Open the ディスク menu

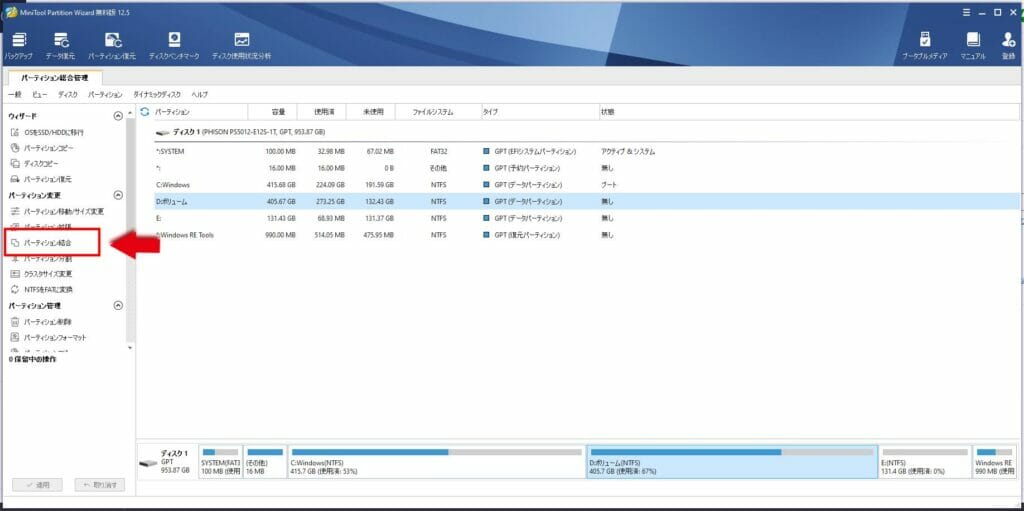coord(68,95)
